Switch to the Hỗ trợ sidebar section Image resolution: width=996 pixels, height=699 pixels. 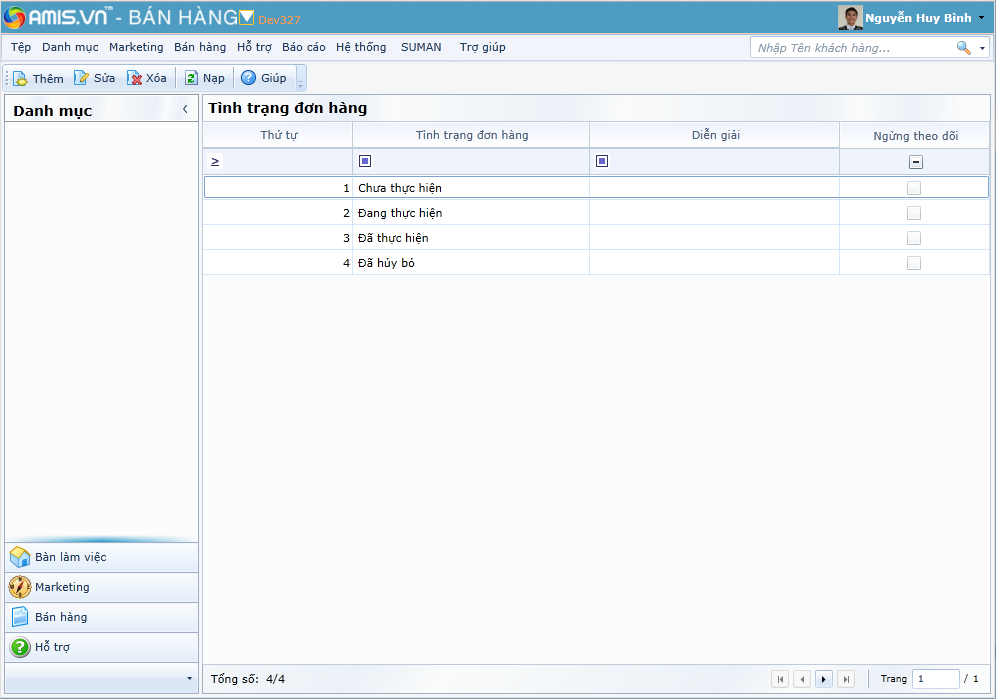(x=52, y=647)
